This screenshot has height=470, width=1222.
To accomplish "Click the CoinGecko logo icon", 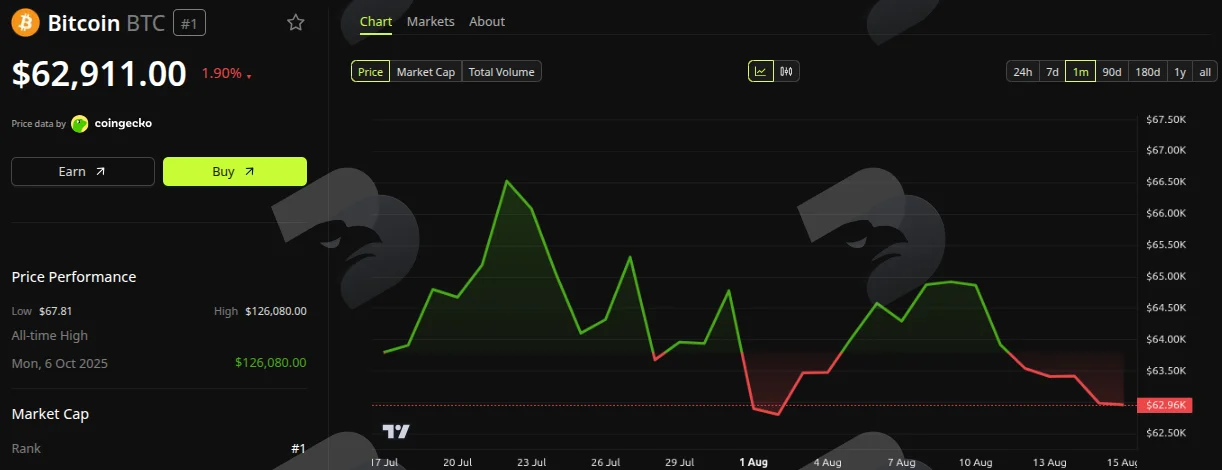I will pyautogui.click(x=80, y=123).
